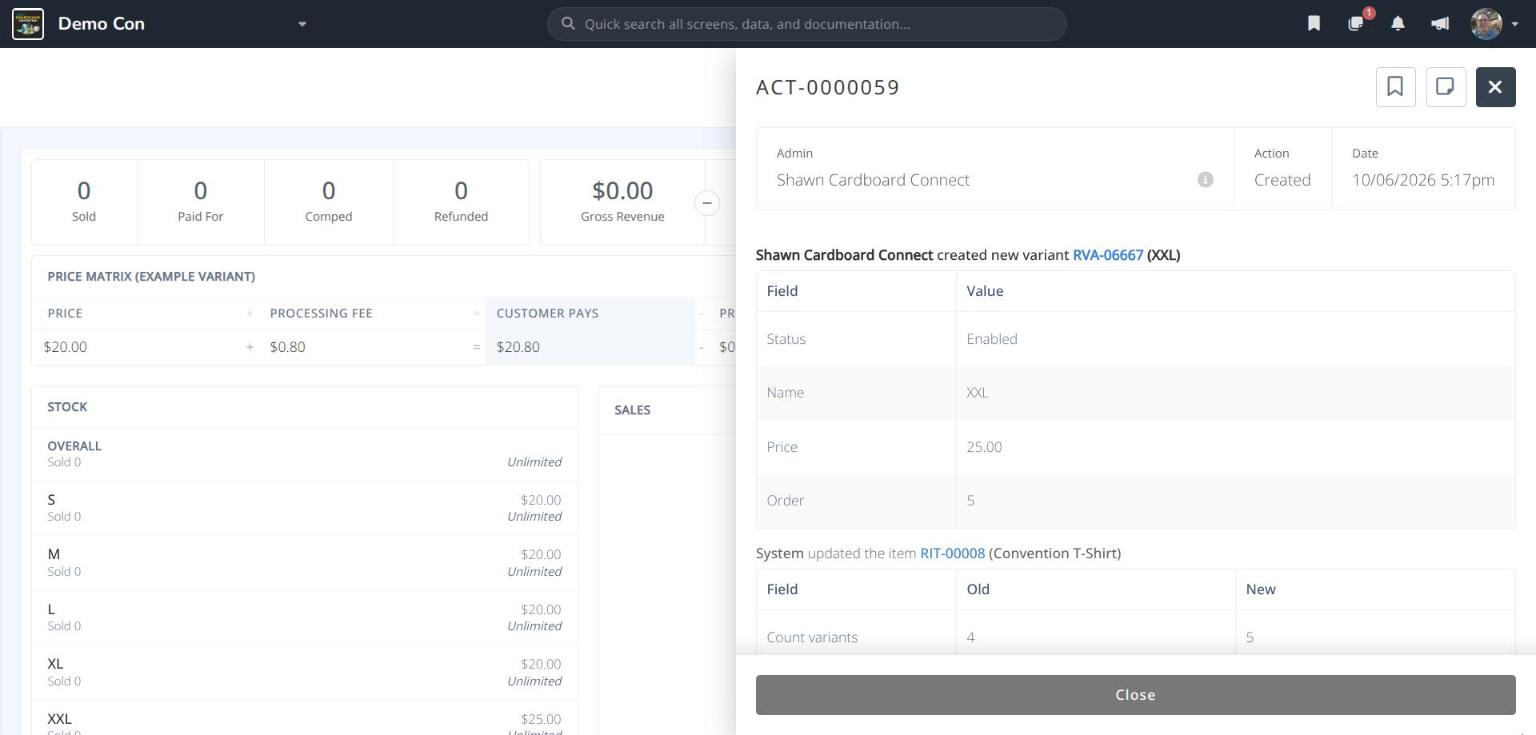Click the Action value Created
The width and height of the screenshot is (1536, 735).
[x=1282, y=180]
